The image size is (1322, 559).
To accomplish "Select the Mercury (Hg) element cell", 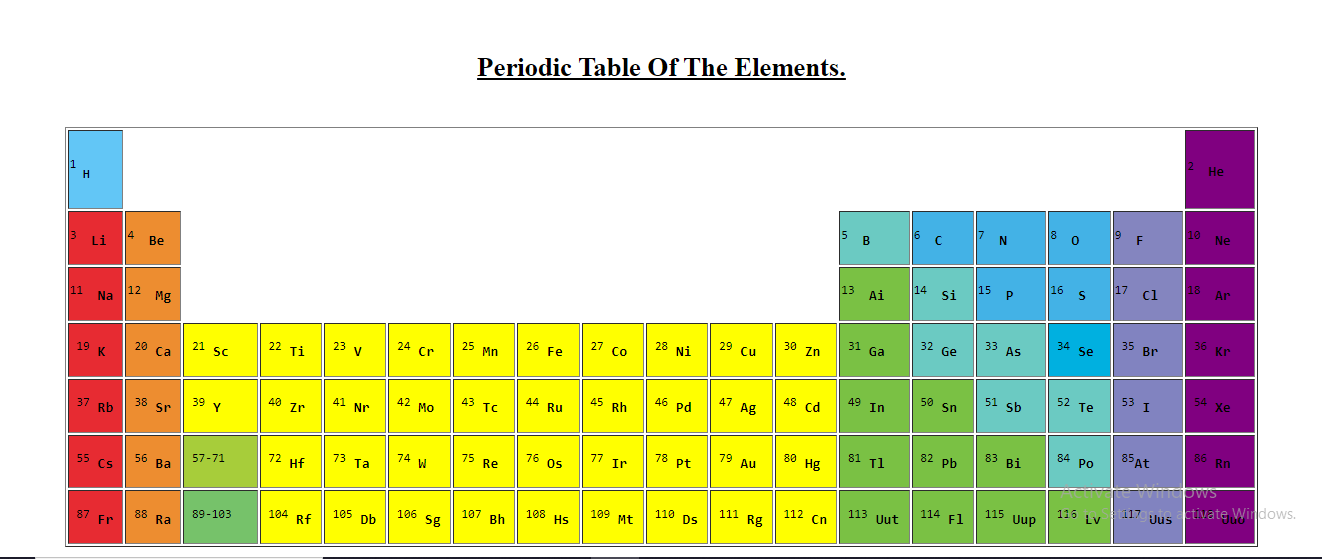I will pyautogui.click(x=805, y=462).
